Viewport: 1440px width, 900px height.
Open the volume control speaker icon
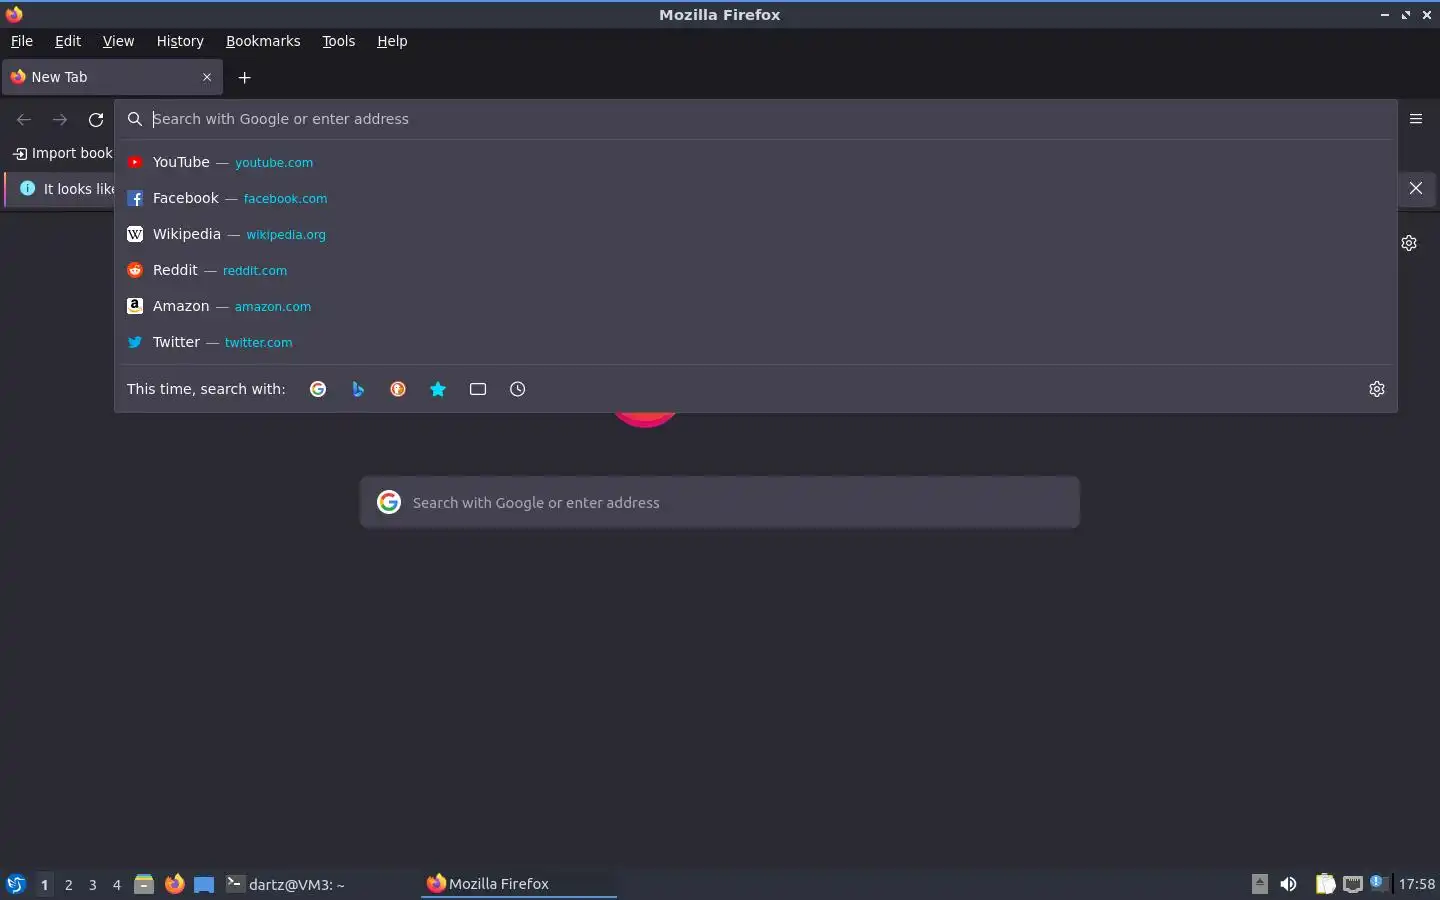click(x=1288, y=884)
